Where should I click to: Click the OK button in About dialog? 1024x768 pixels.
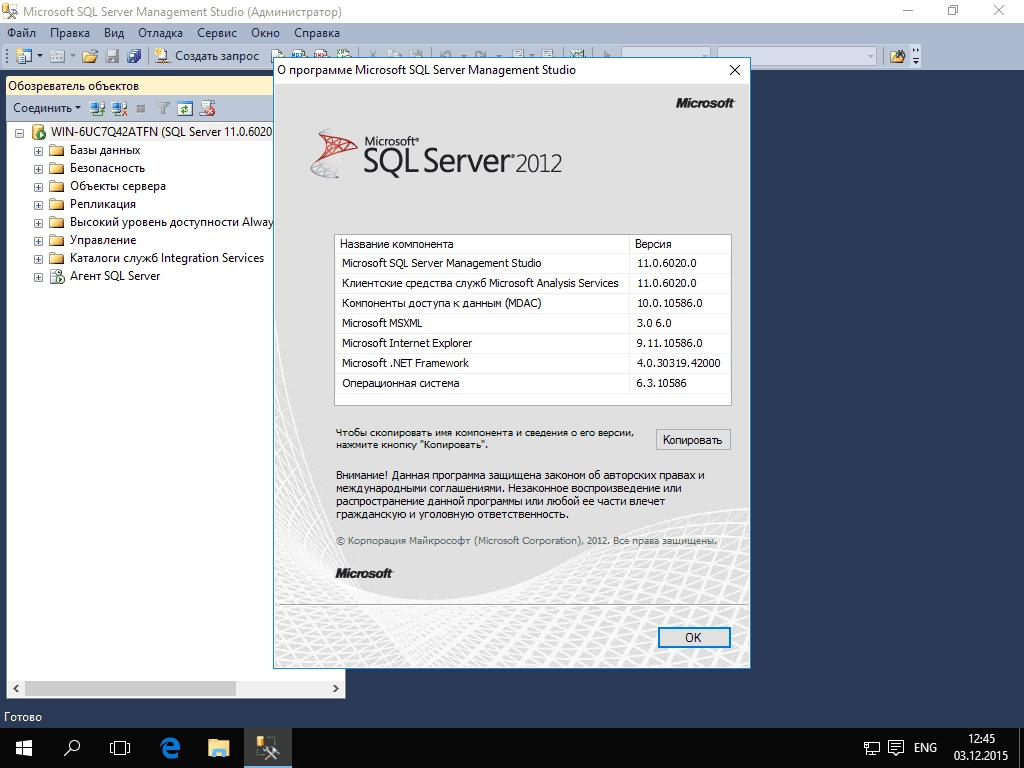tap(694, 637)
